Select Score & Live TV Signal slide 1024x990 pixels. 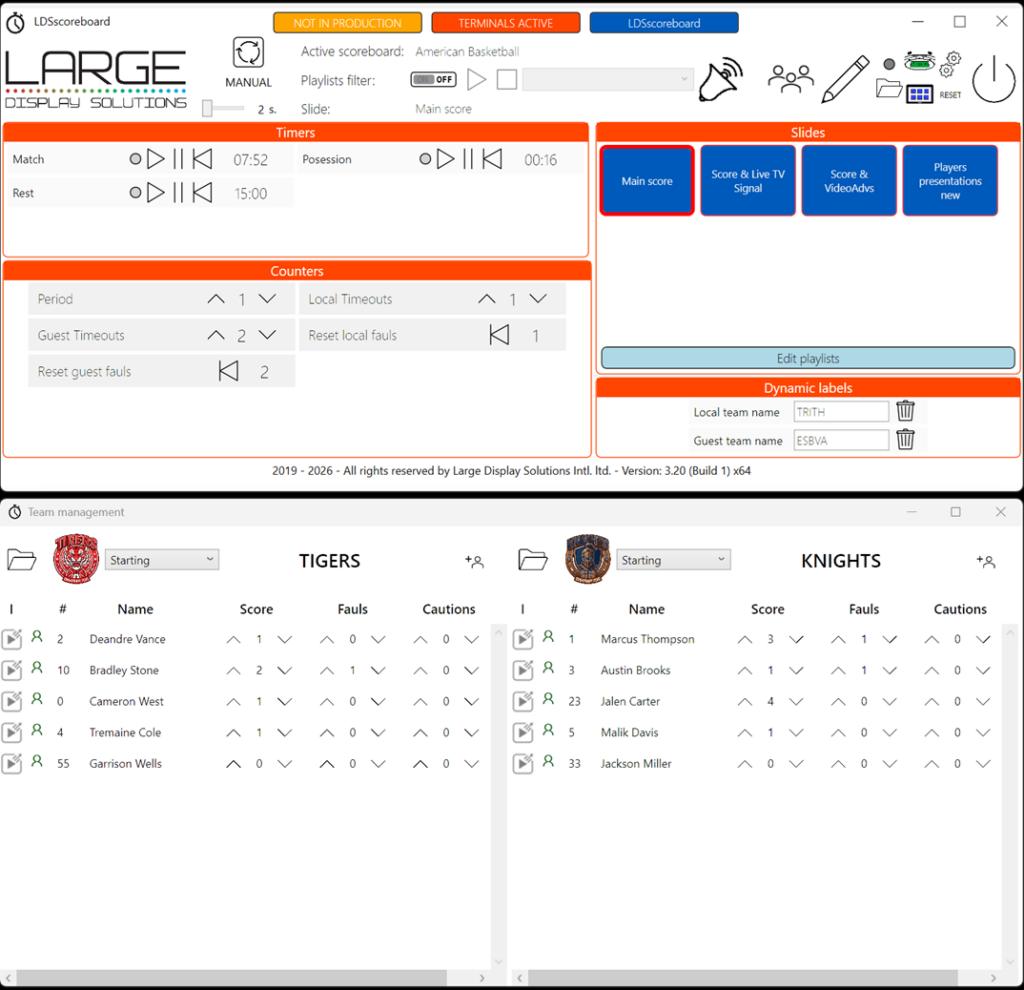point(748,181)
